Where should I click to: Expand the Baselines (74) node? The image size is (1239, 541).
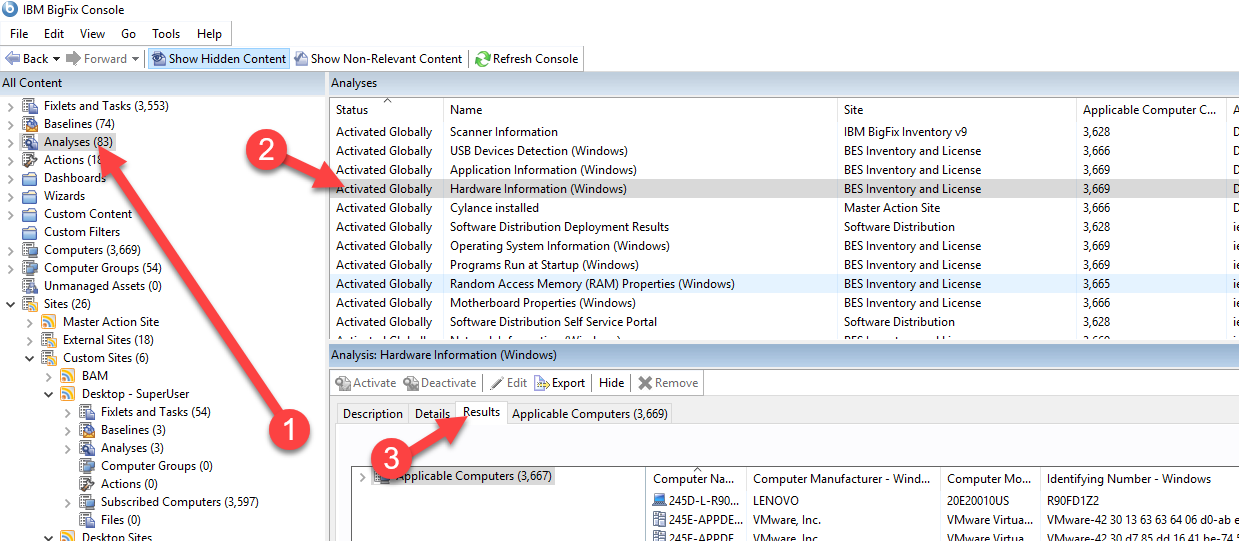(10, 124)
